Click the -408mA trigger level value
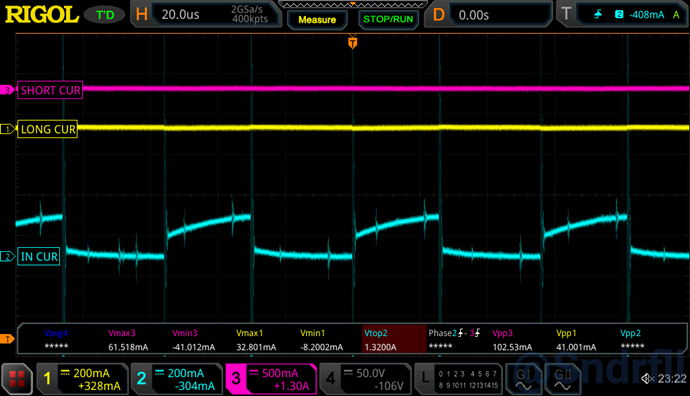This screenshot has height=396, width=690. click(646, 15)
